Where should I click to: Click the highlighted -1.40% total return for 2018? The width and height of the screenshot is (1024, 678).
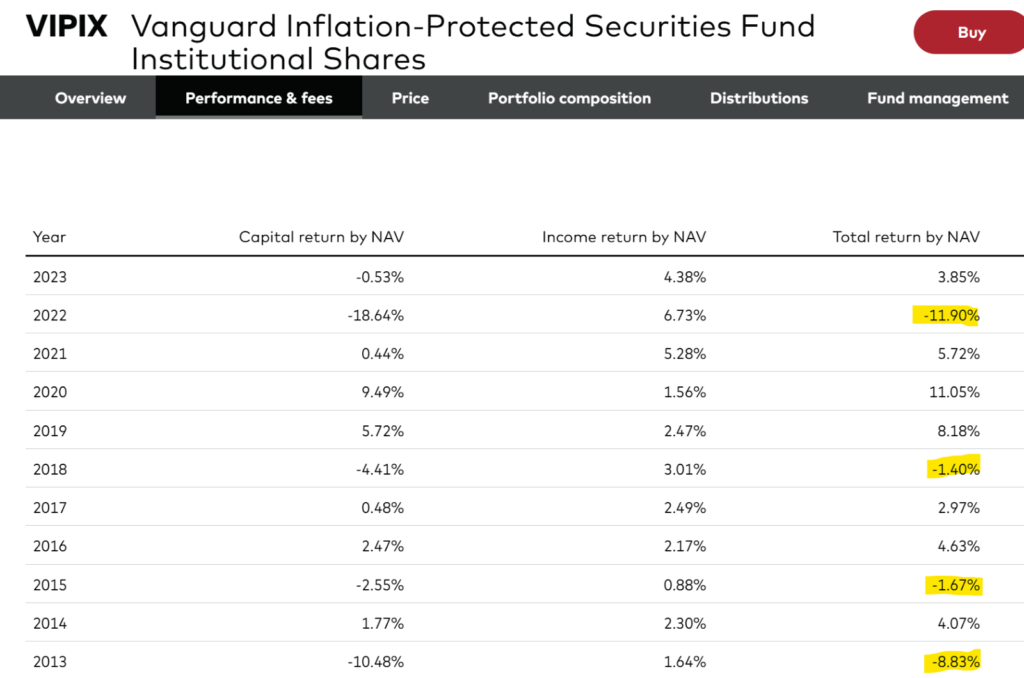955,469
